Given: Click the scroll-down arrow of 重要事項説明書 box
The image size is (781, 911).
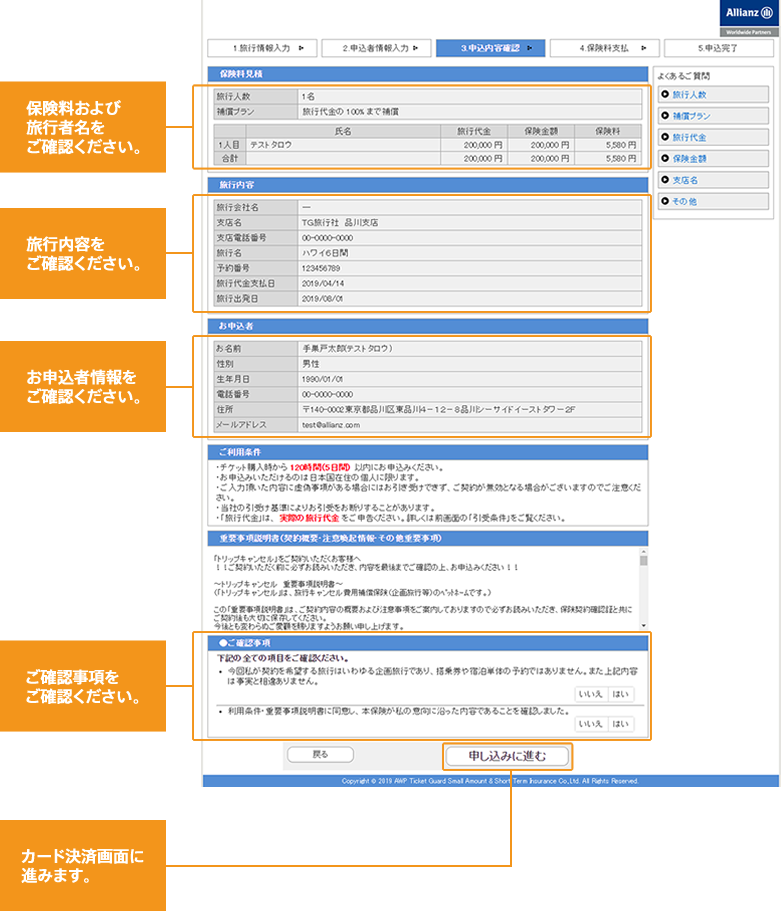Looking at the screenshot, I should click(x=644, y=627).
